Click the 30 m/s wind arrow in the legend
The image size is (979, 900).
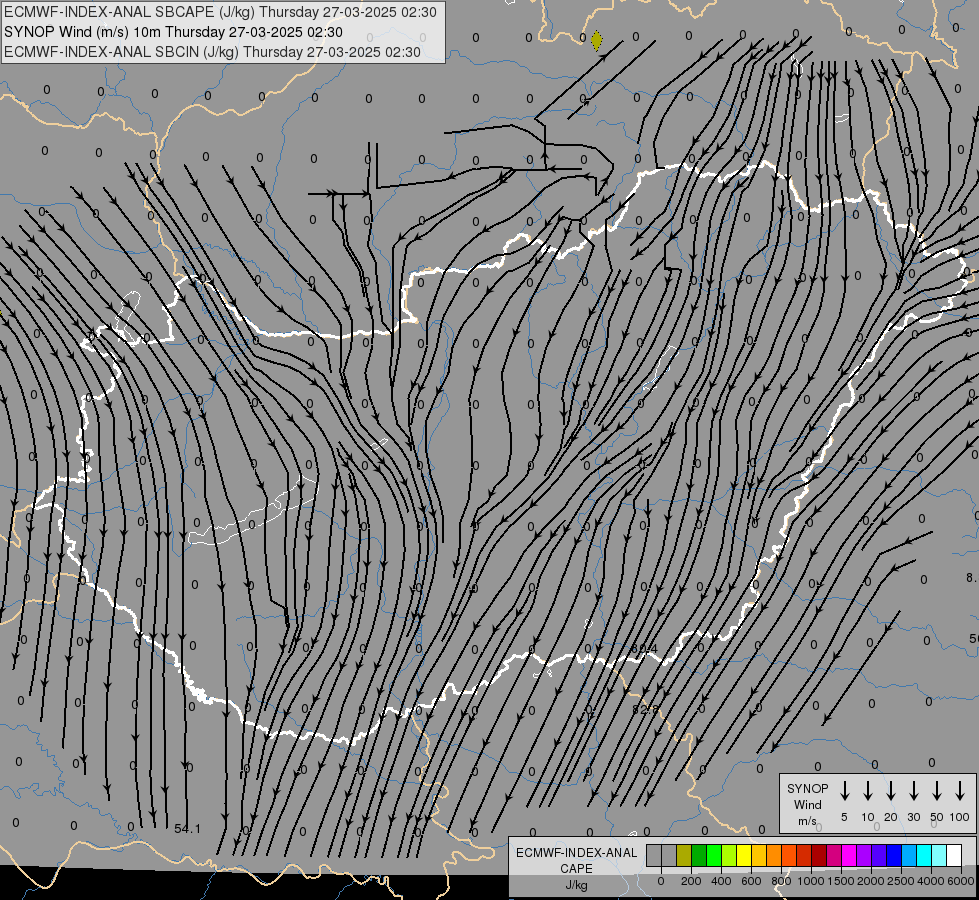tap(913, 790)
